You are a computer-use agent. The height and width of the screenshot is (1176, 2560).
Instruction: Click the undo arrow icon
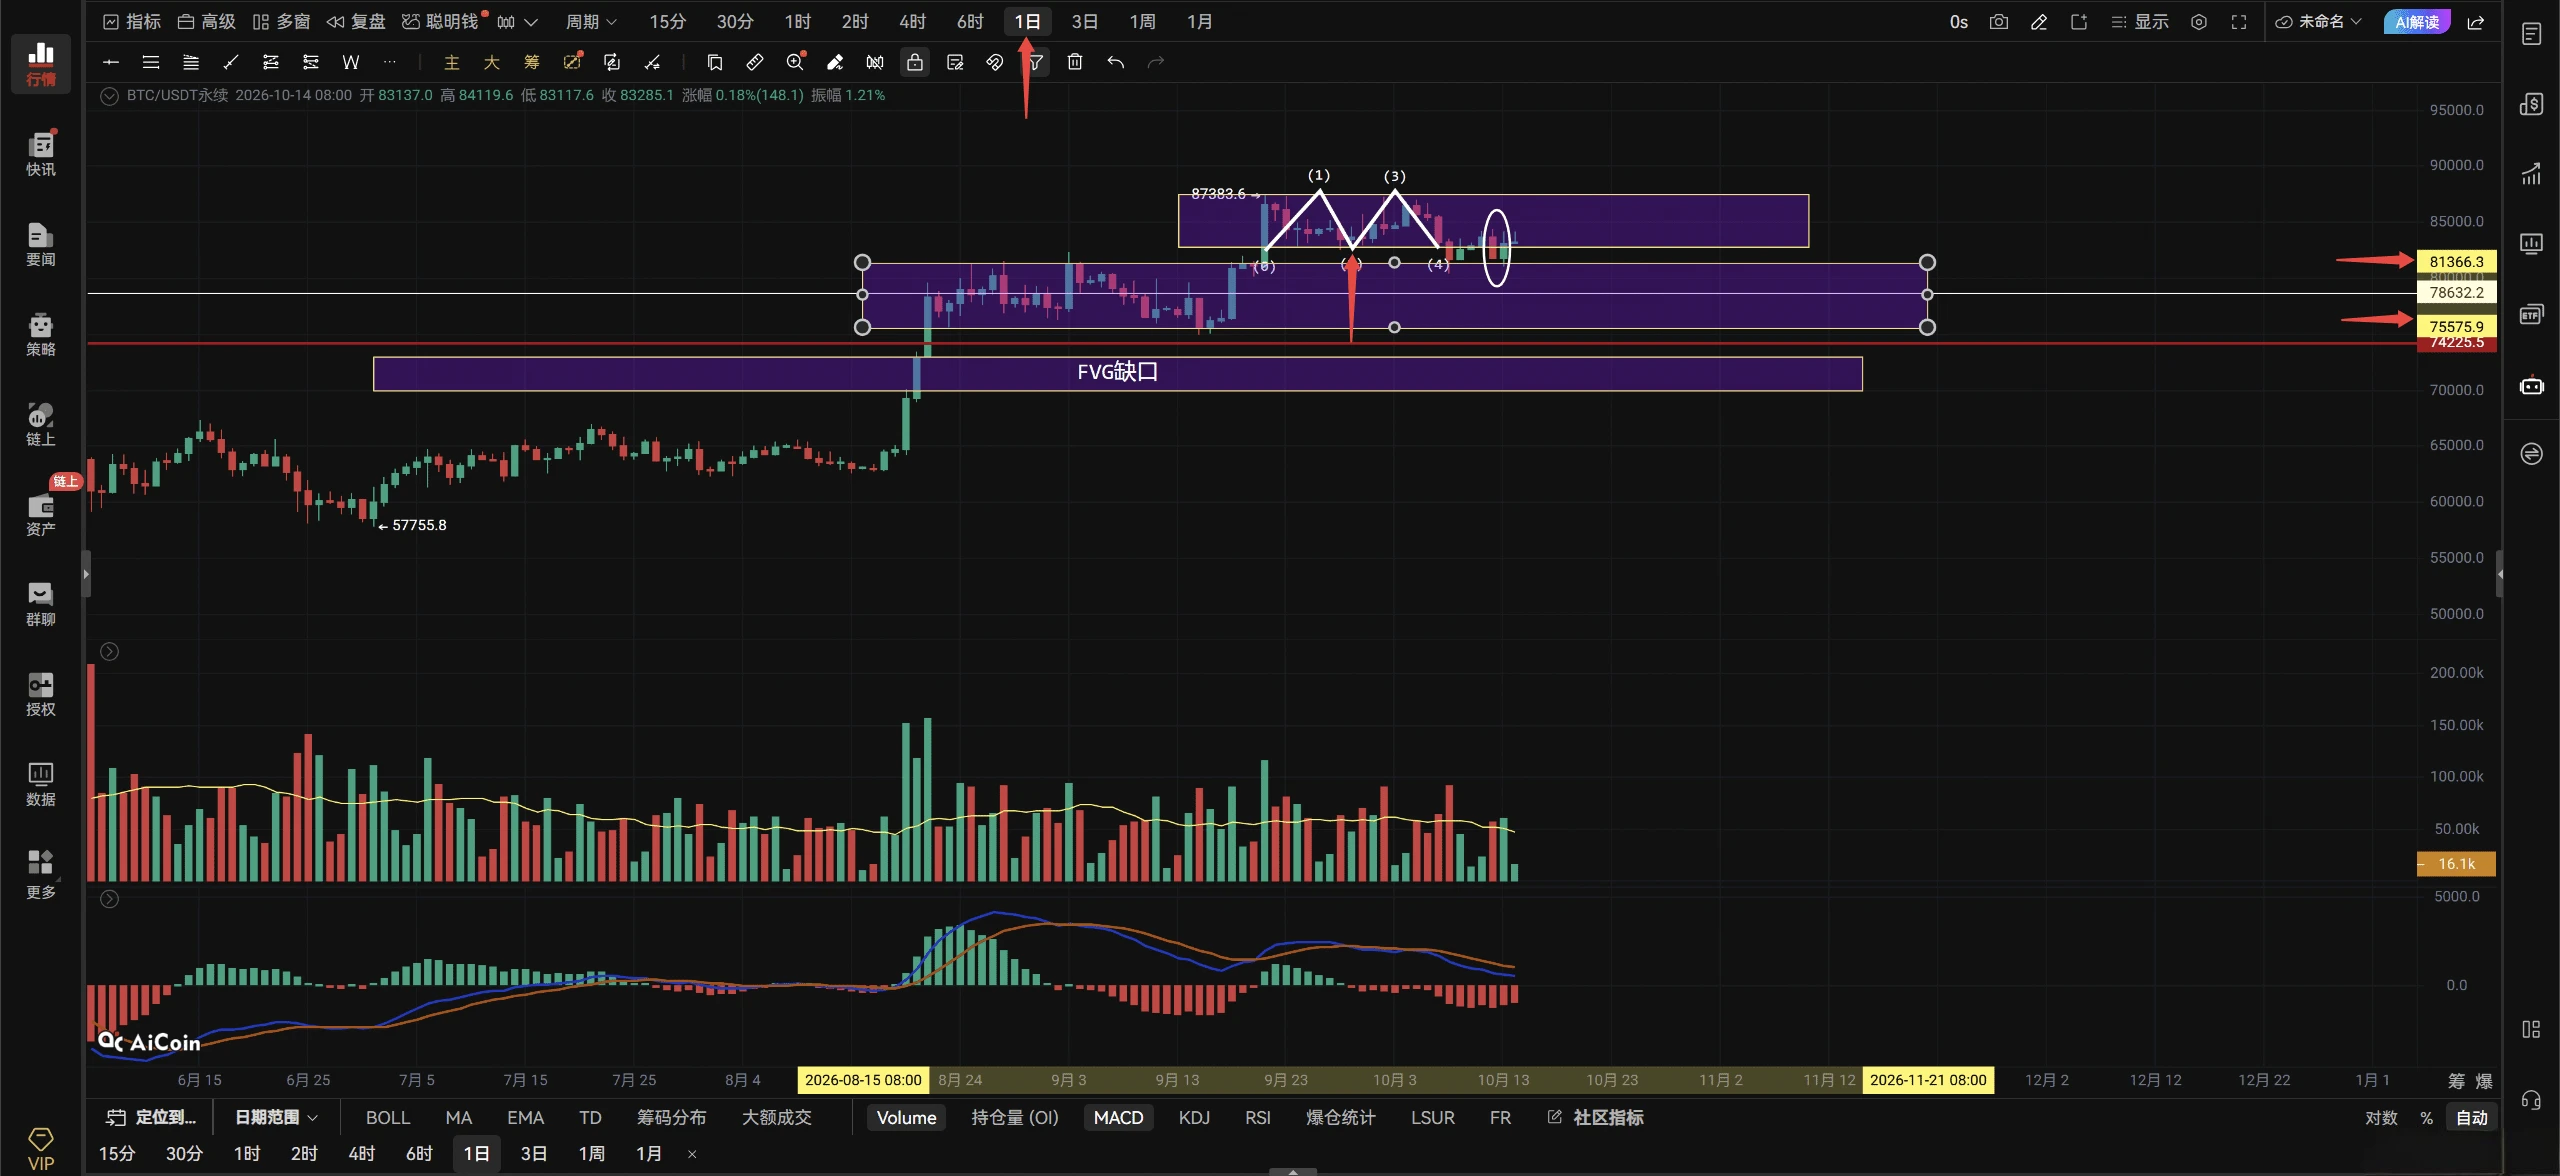point(1115,62)
